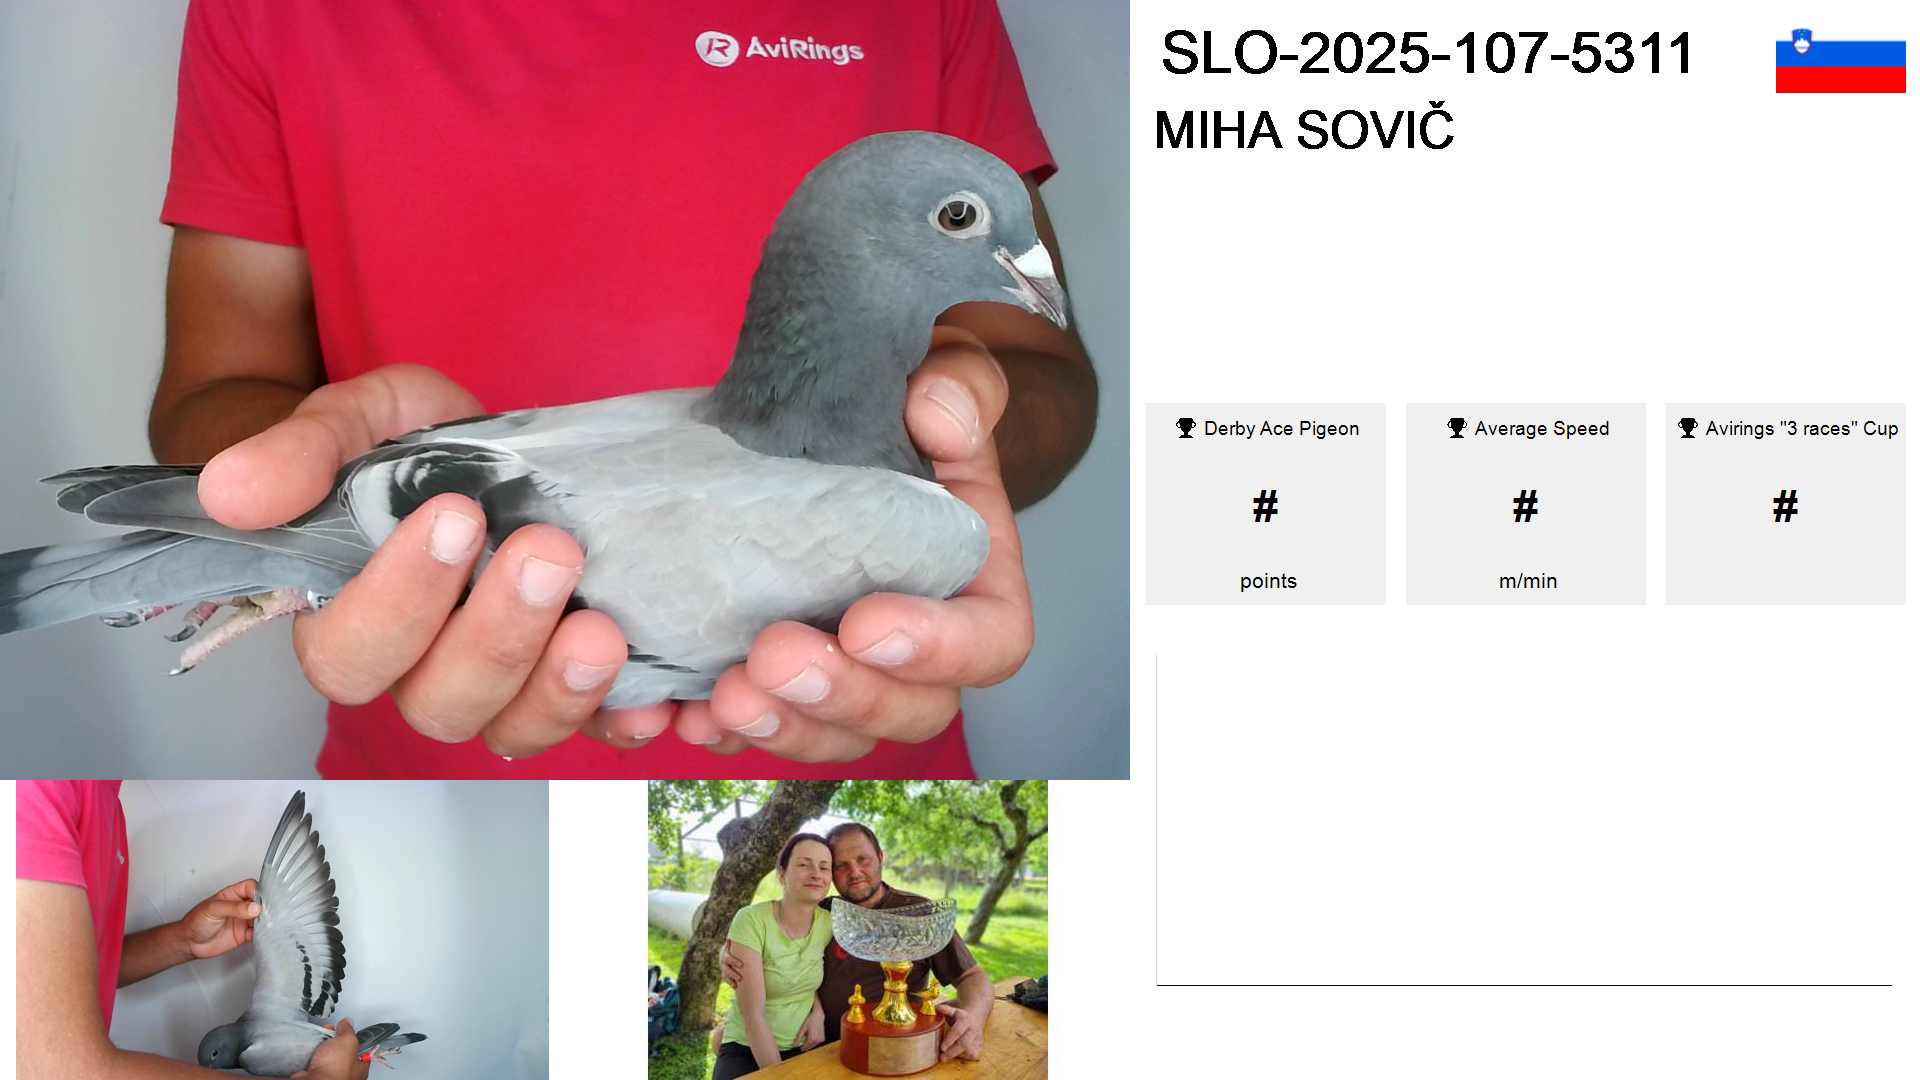Click the Average Speed trophy icon

pyautogui.click(x=1457, y=428)
